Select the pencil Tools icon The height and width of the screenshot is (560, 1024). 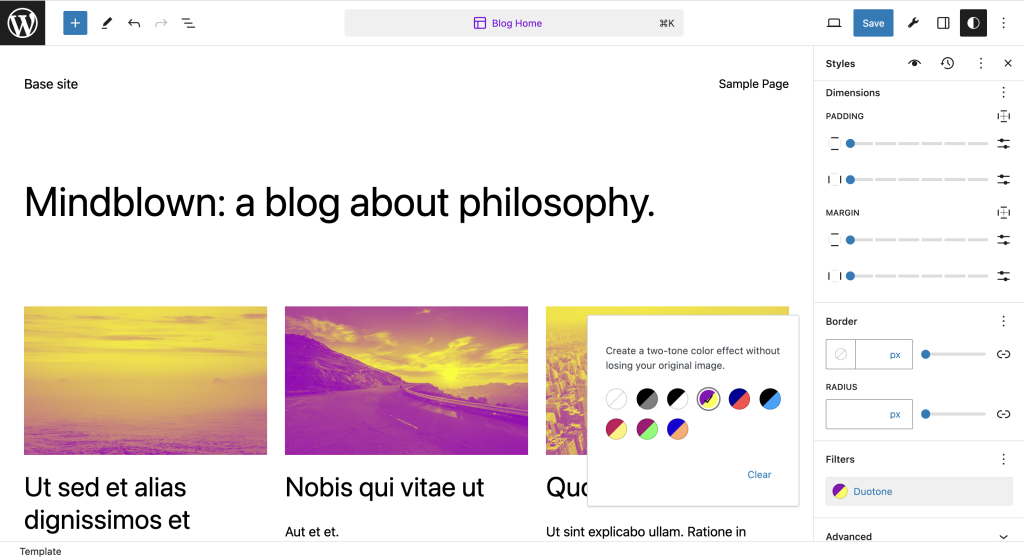coord(107,23)
